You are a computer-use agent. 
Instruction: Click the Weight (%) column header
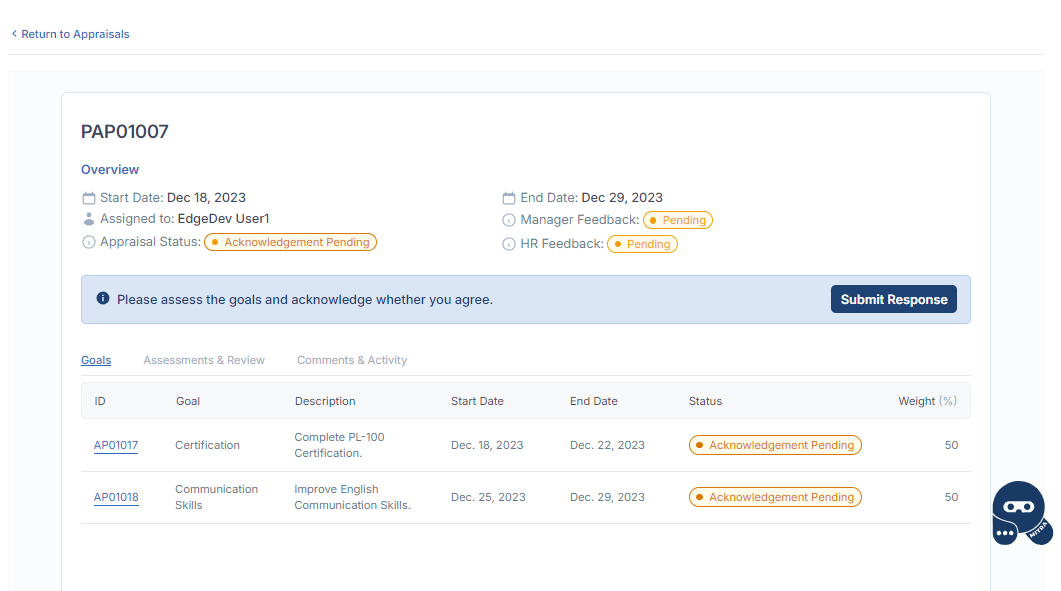[x=927, y=401]
